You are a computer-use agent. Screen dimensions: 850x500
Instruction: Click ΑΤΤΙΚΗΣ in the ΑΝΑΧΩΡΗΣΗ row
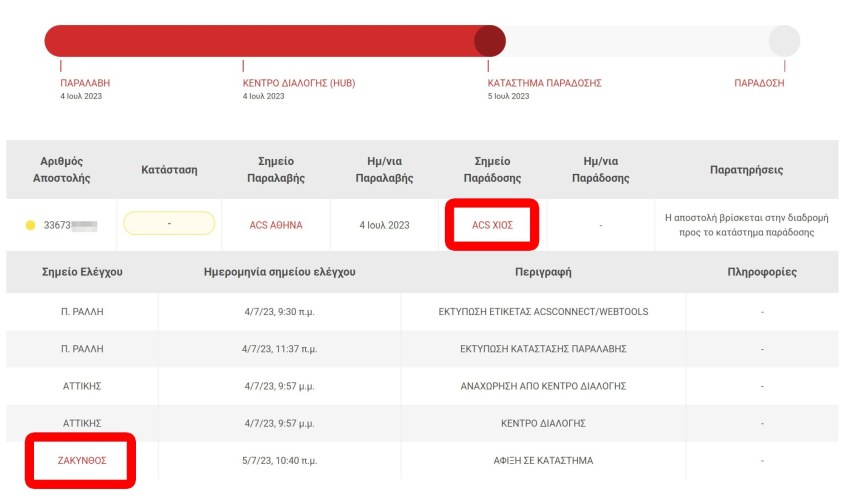(x=82, y=386)
